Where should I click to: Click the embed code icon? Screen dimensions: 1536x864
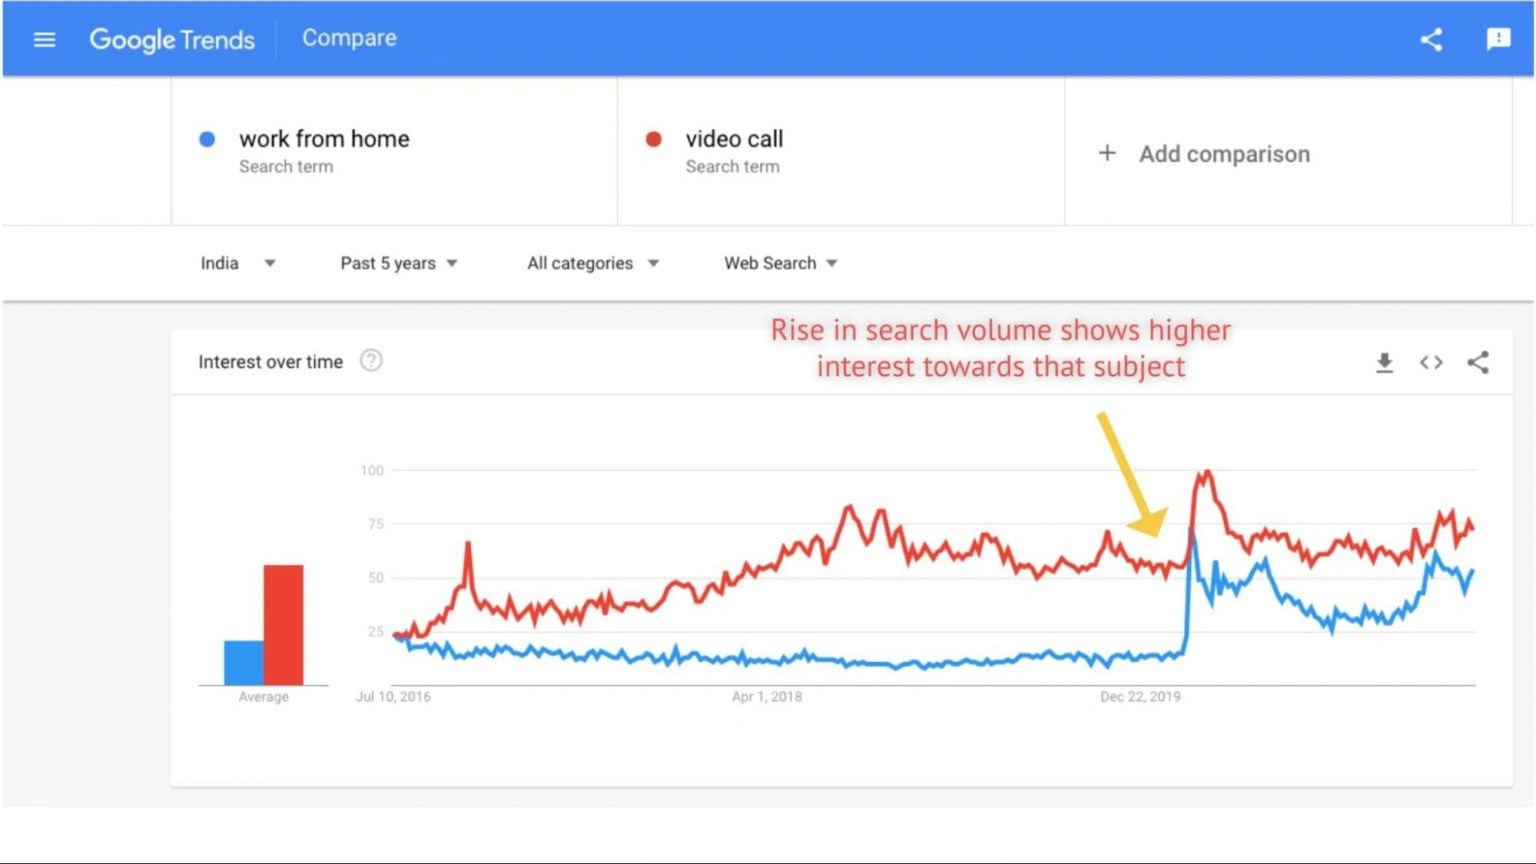click(x=1431, y=363)
